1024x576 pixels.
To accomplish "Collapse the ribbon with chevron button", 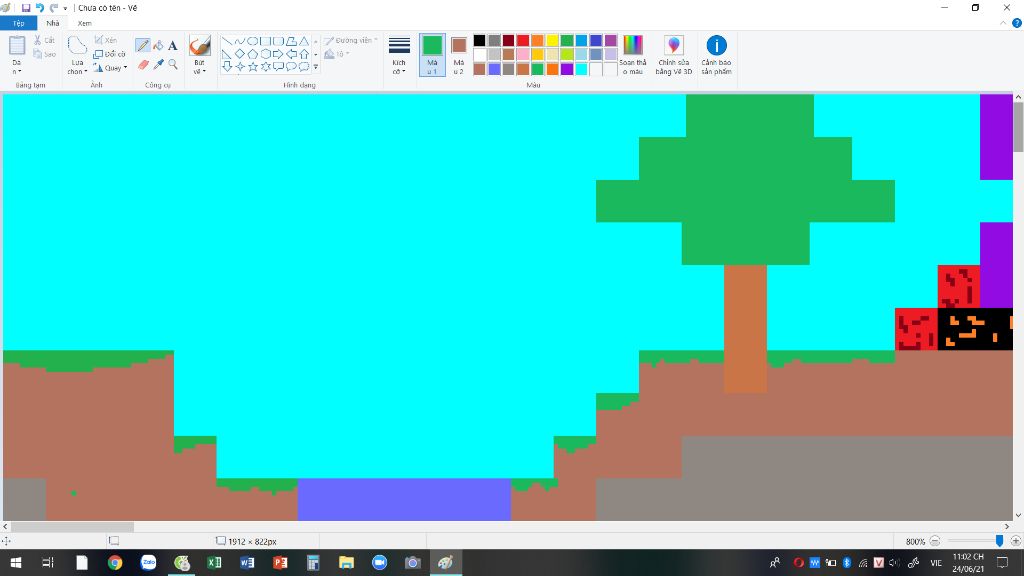I will click(1003, 23).
